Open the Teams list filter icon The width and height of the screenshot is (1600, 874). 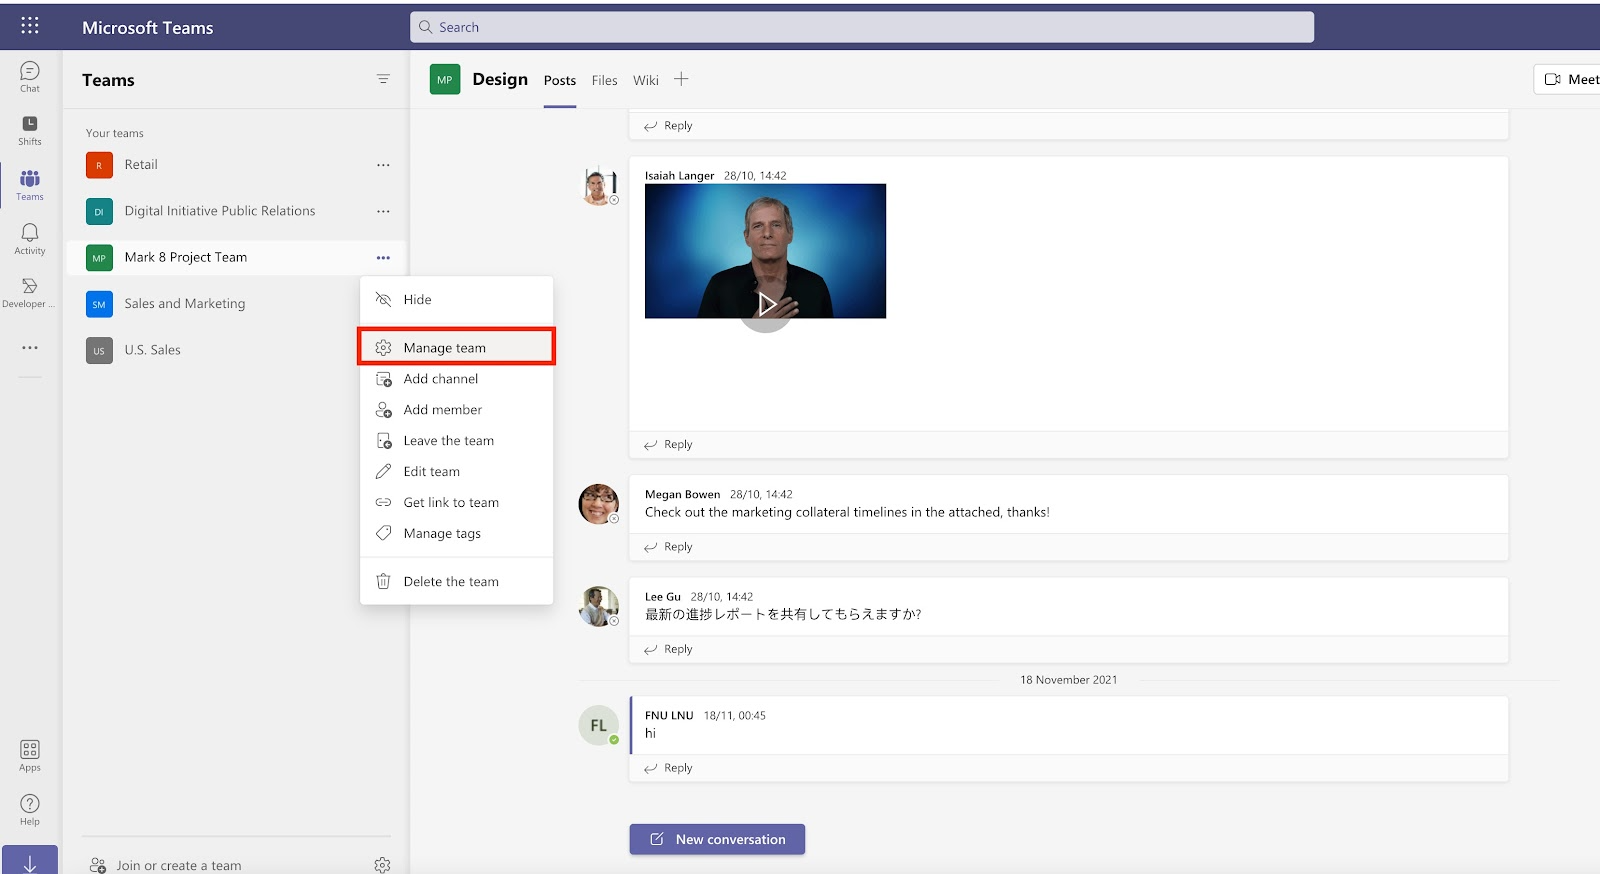383,79
